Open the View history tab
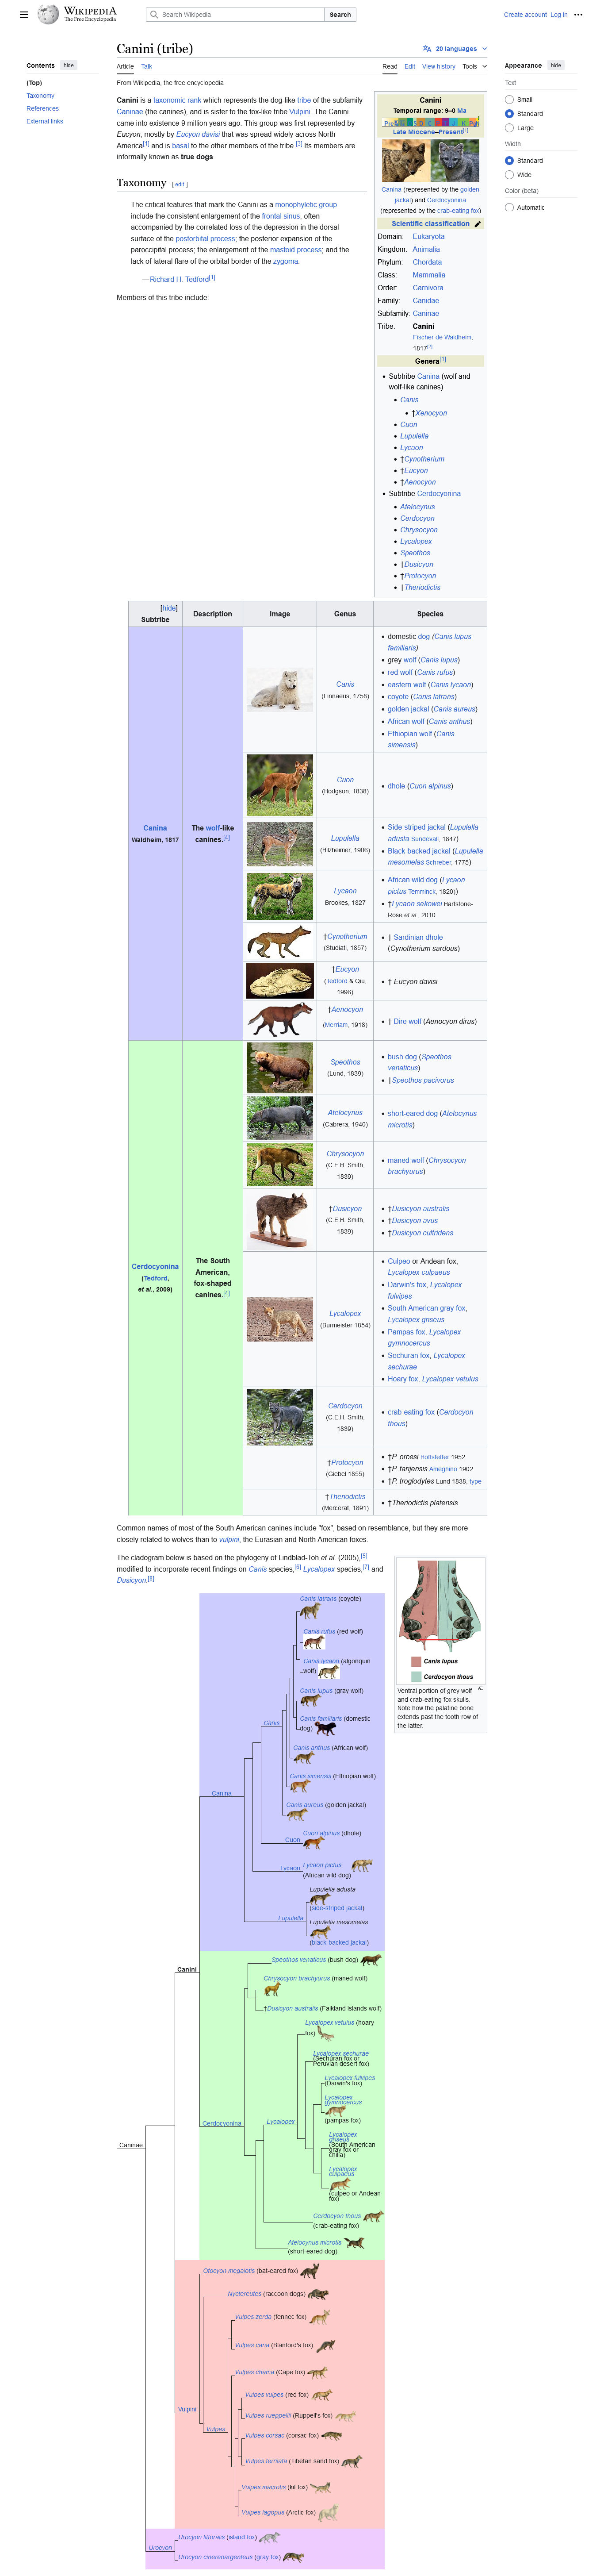Screen dimensions: 604x2576 click(438, 66)
